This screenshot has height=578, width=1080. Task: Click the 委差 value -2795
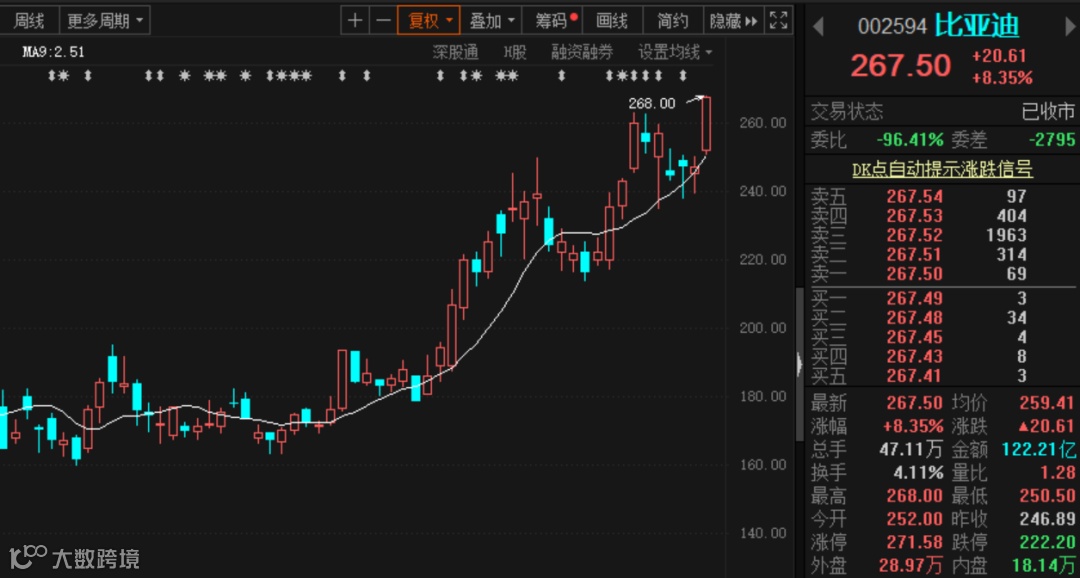pos(1052,140)
